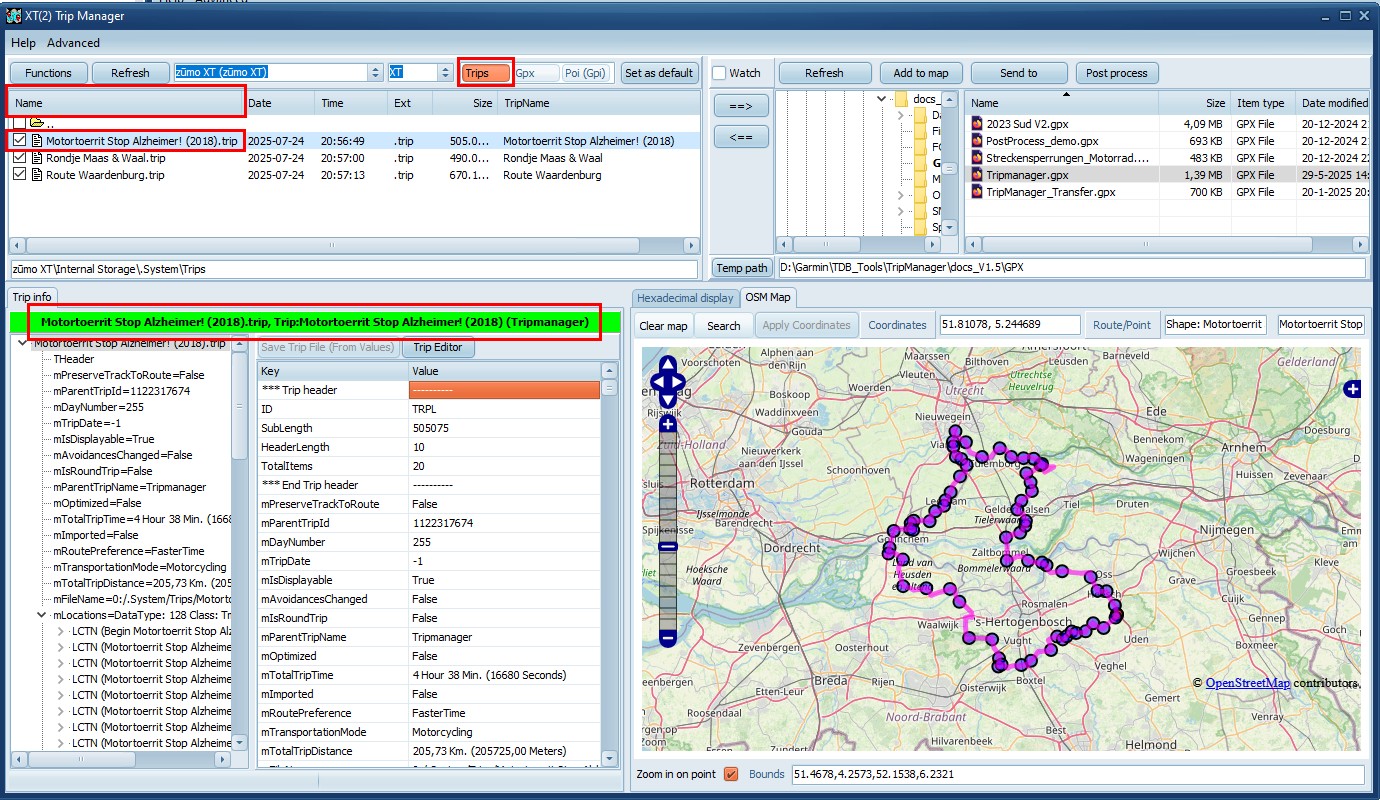Click the parent folder icon in the trips list
This screenshot has width=1380, height=800.
[37, 123]
